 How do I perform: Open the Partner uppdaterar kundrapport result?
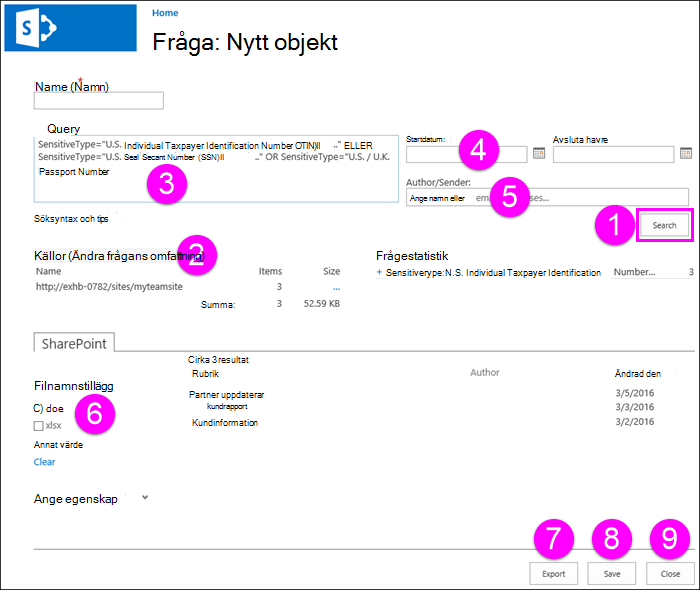(226, 400)
